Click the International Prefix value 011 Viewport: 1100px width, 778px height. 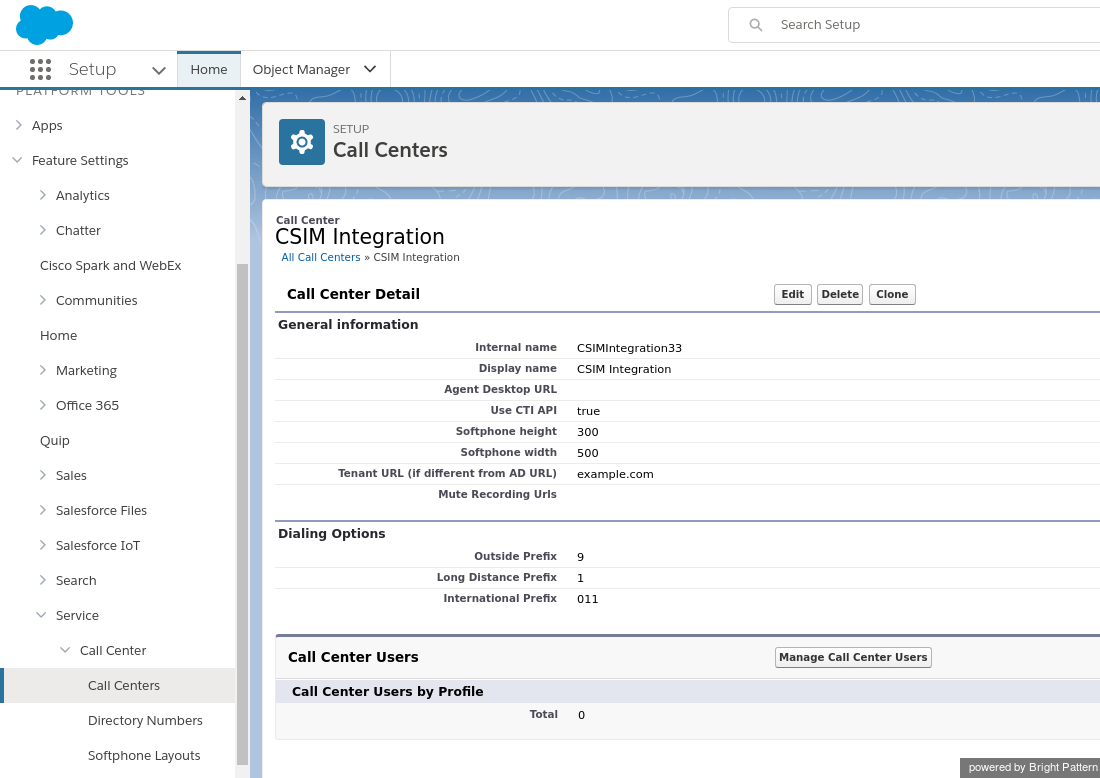(x=588, y=599)
